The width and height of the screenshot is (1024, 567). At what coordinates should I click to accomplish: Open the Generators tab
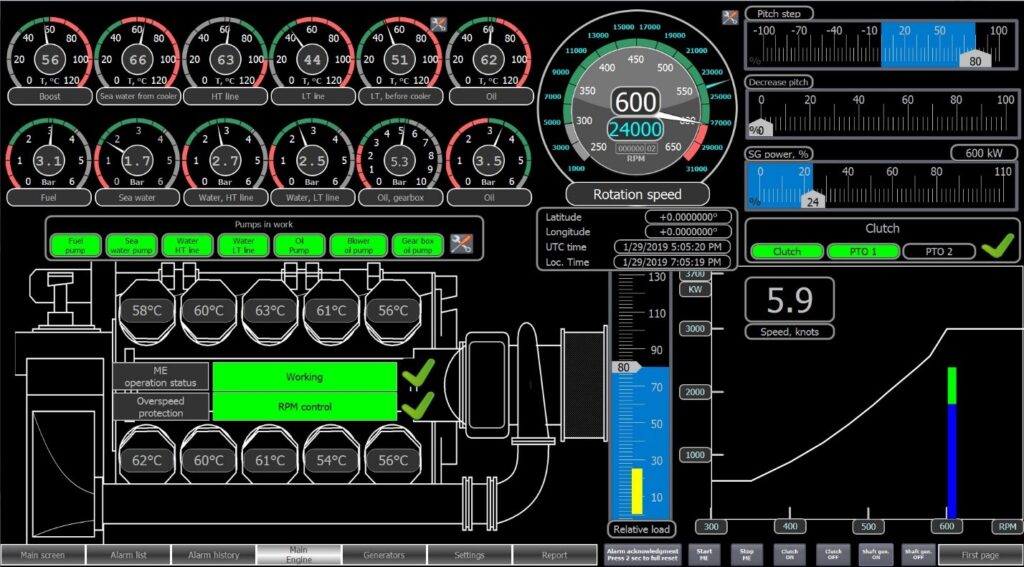coord(384,555)
